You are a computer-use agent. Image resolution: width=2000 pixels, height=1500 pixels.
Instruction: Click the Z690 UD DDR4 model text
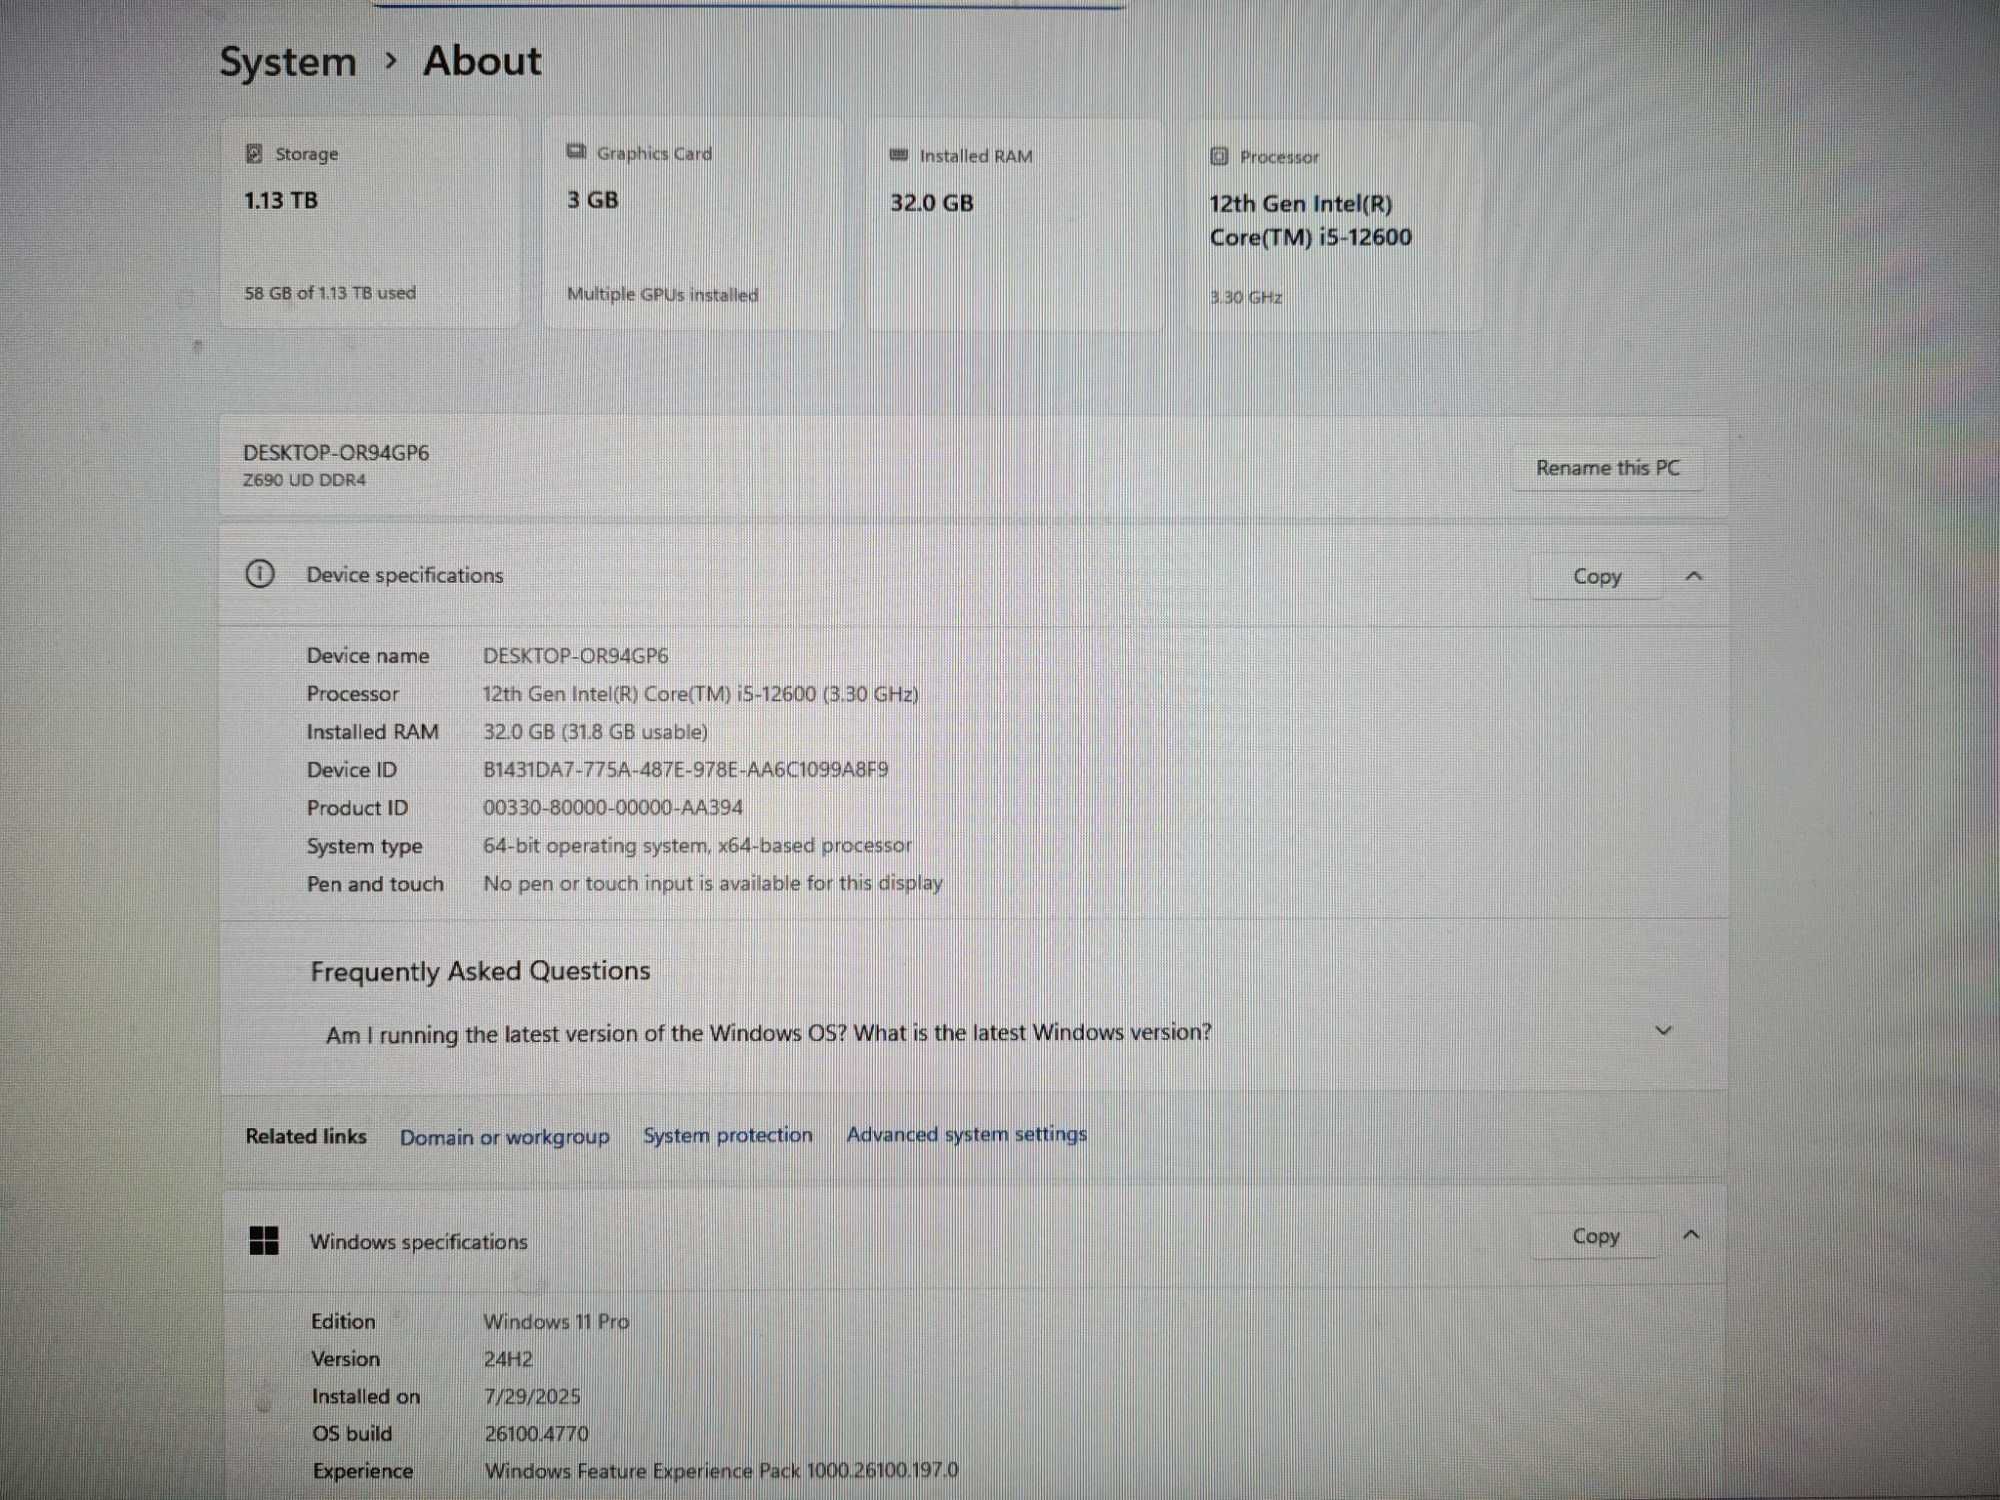[304, 480]
